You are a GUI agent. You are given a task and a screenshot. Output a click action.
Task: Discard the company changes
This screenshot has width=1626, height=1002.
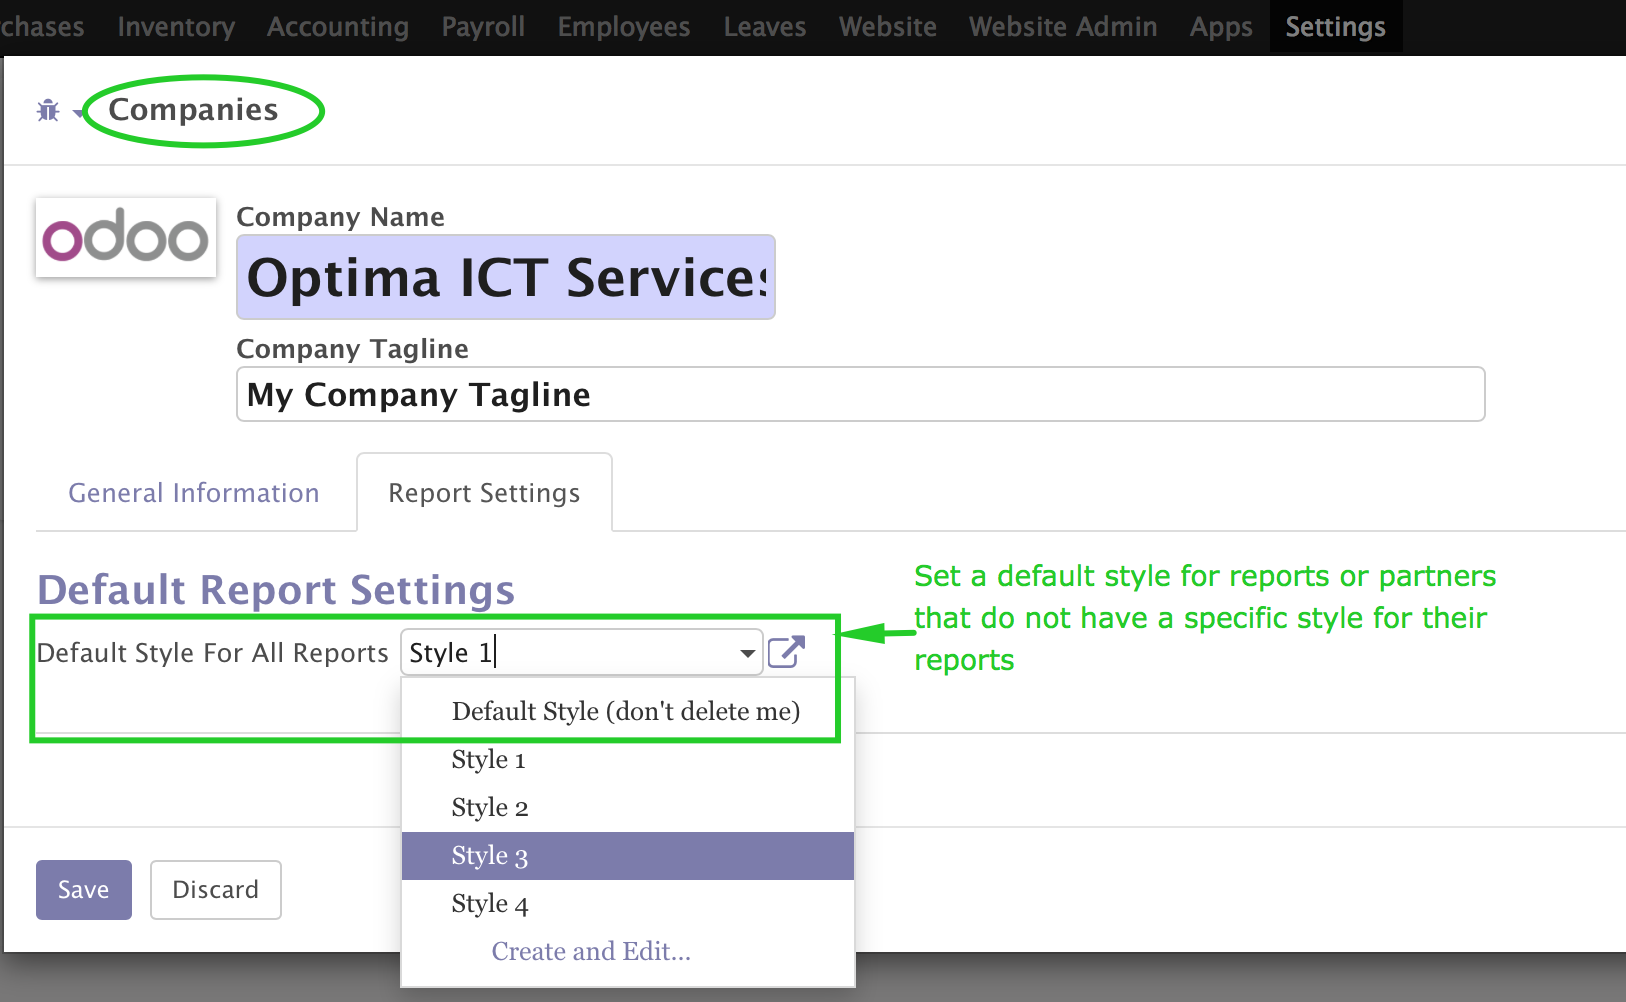216,890
